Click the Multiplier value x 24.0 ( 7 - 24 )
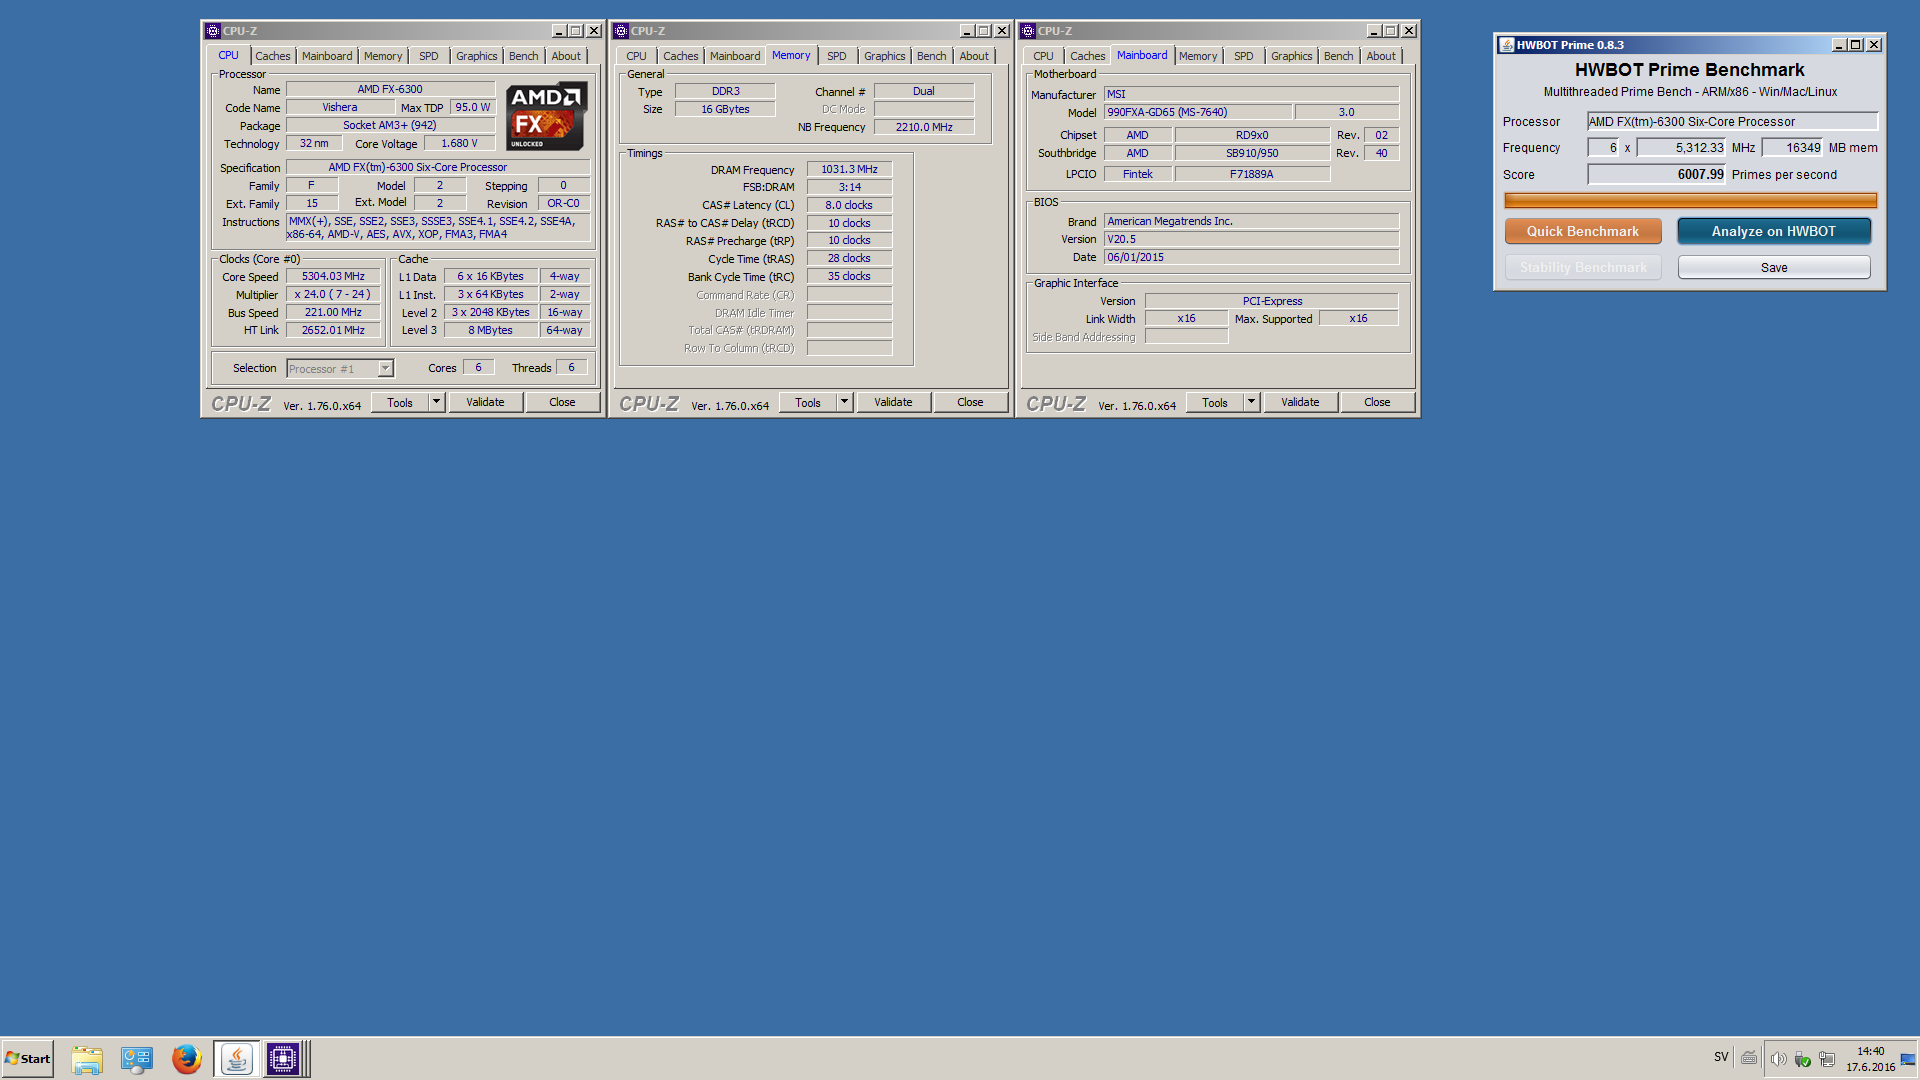The height and width of the screenshot is (1080, 1920). 333,294
